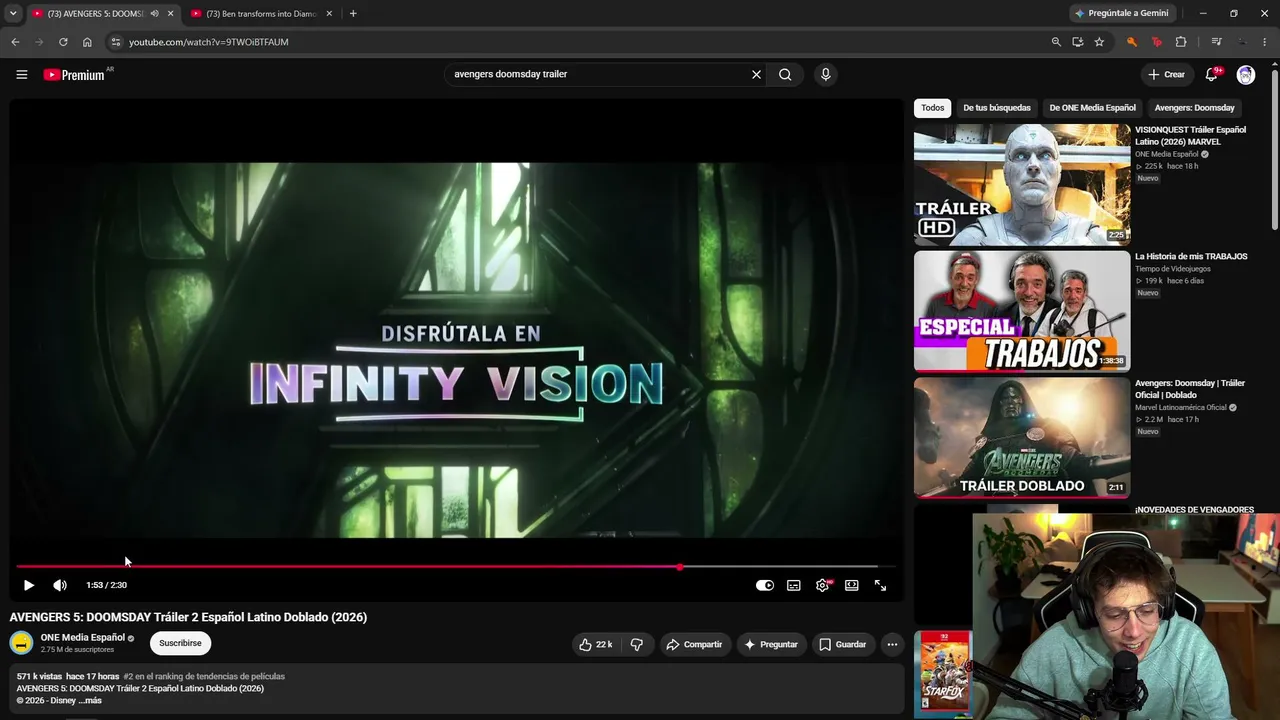Toggle subtitles in the player
The width and height of the screenshot is (1280, 720).
coord(794,585)
